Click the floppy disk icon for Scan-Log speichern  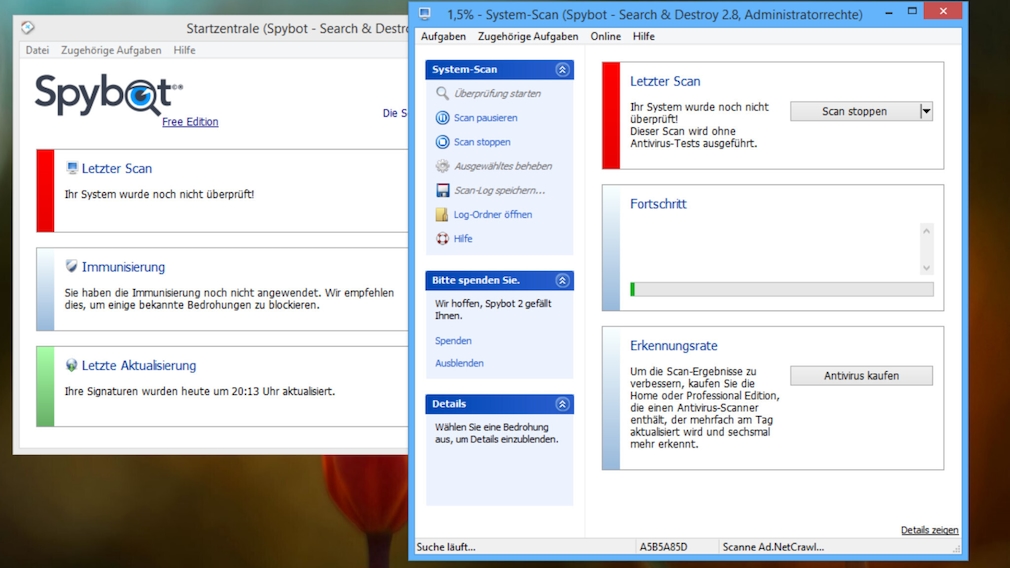click(442, 190)
